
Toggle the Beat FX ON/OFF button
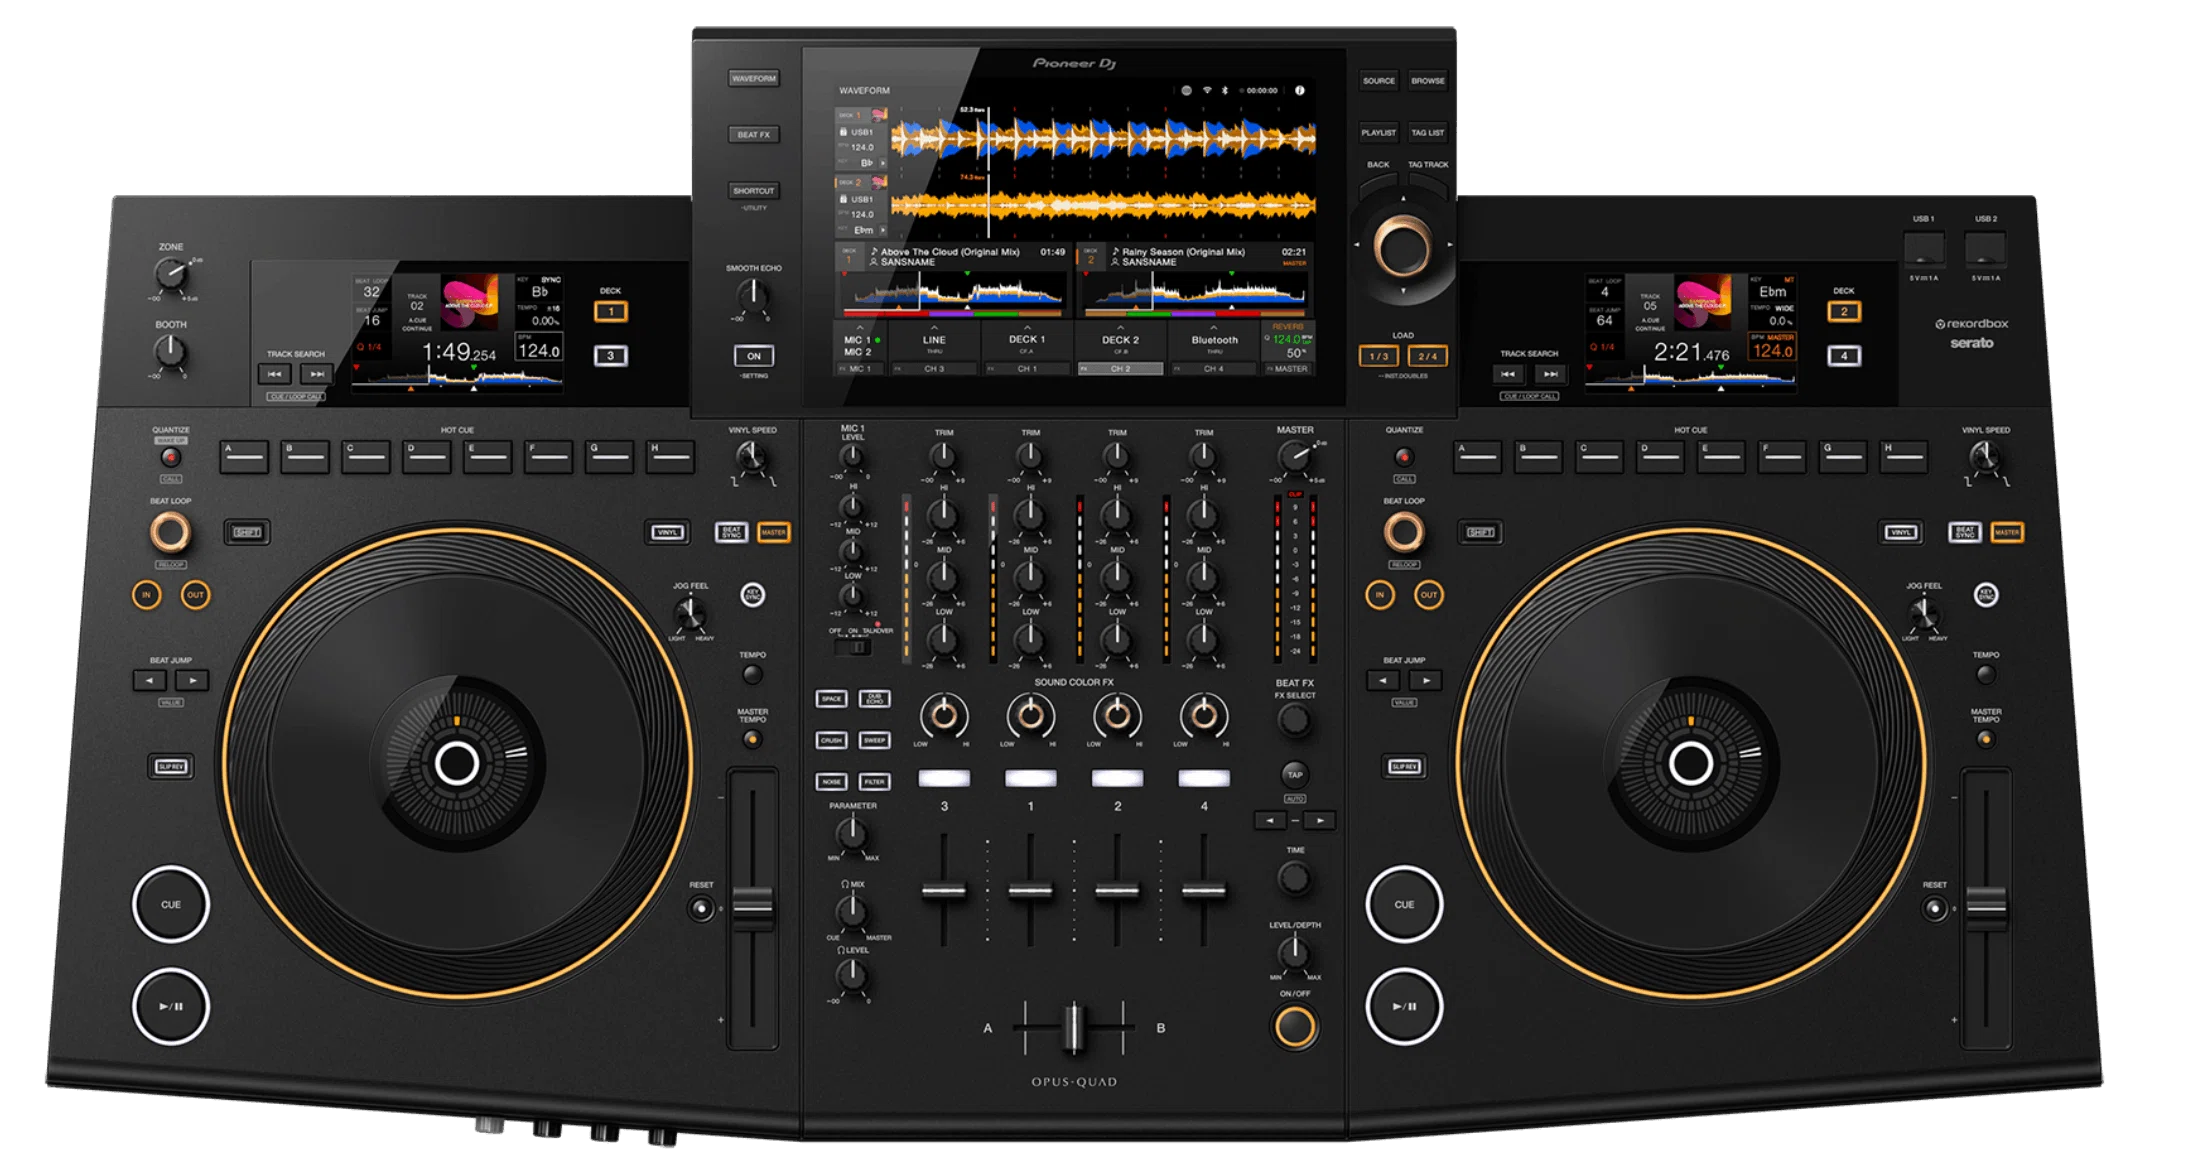click(1295, 1026)
